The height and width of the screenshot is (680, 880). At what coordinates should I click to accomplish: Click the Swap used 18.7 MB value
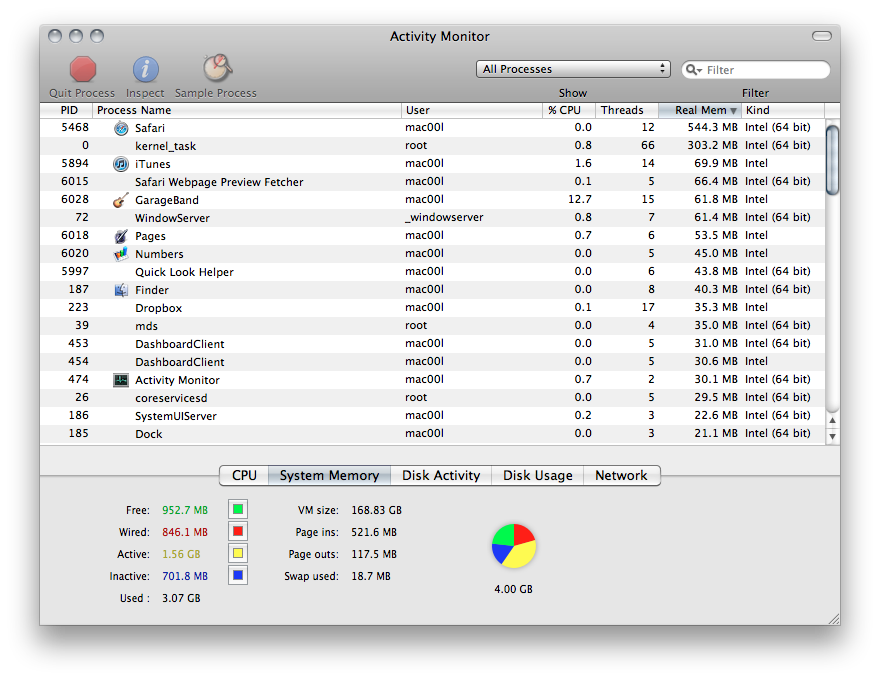point(371,576)
